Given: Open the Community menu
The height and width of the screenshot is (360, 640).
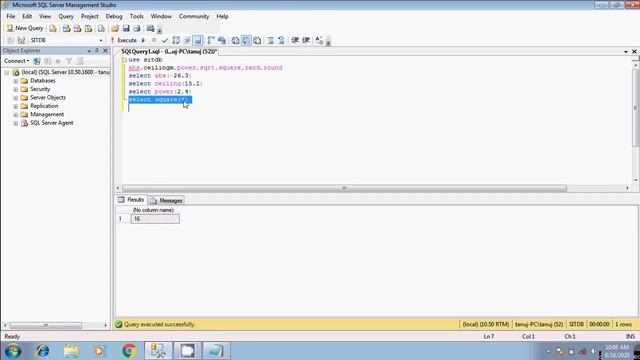Looking at the screenshot, I should (x=194, y=16).
